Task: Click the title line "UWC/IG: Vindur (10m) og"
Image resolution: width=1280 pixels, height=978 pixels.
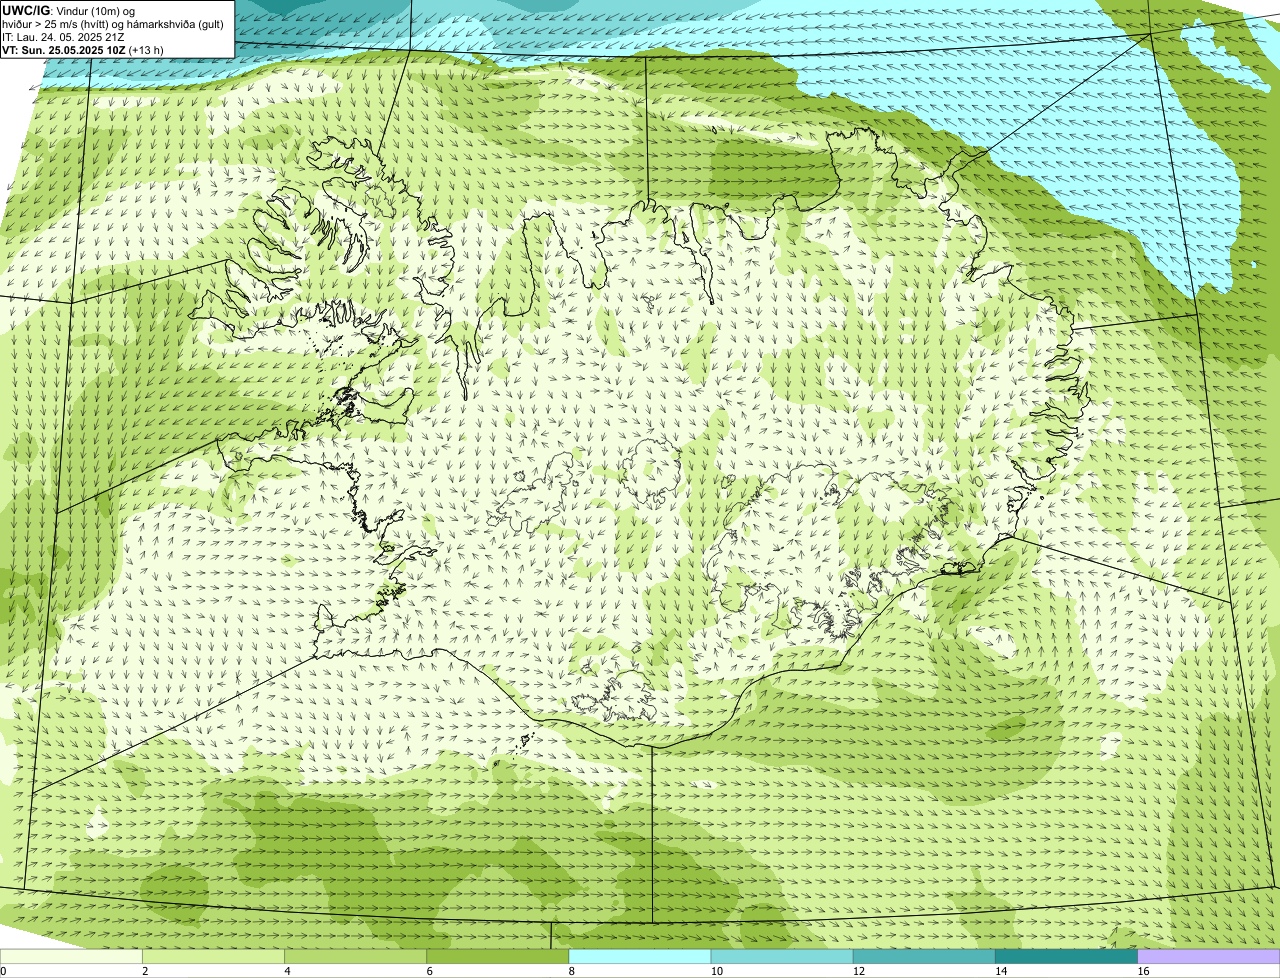Action: [x=69, y=9]
